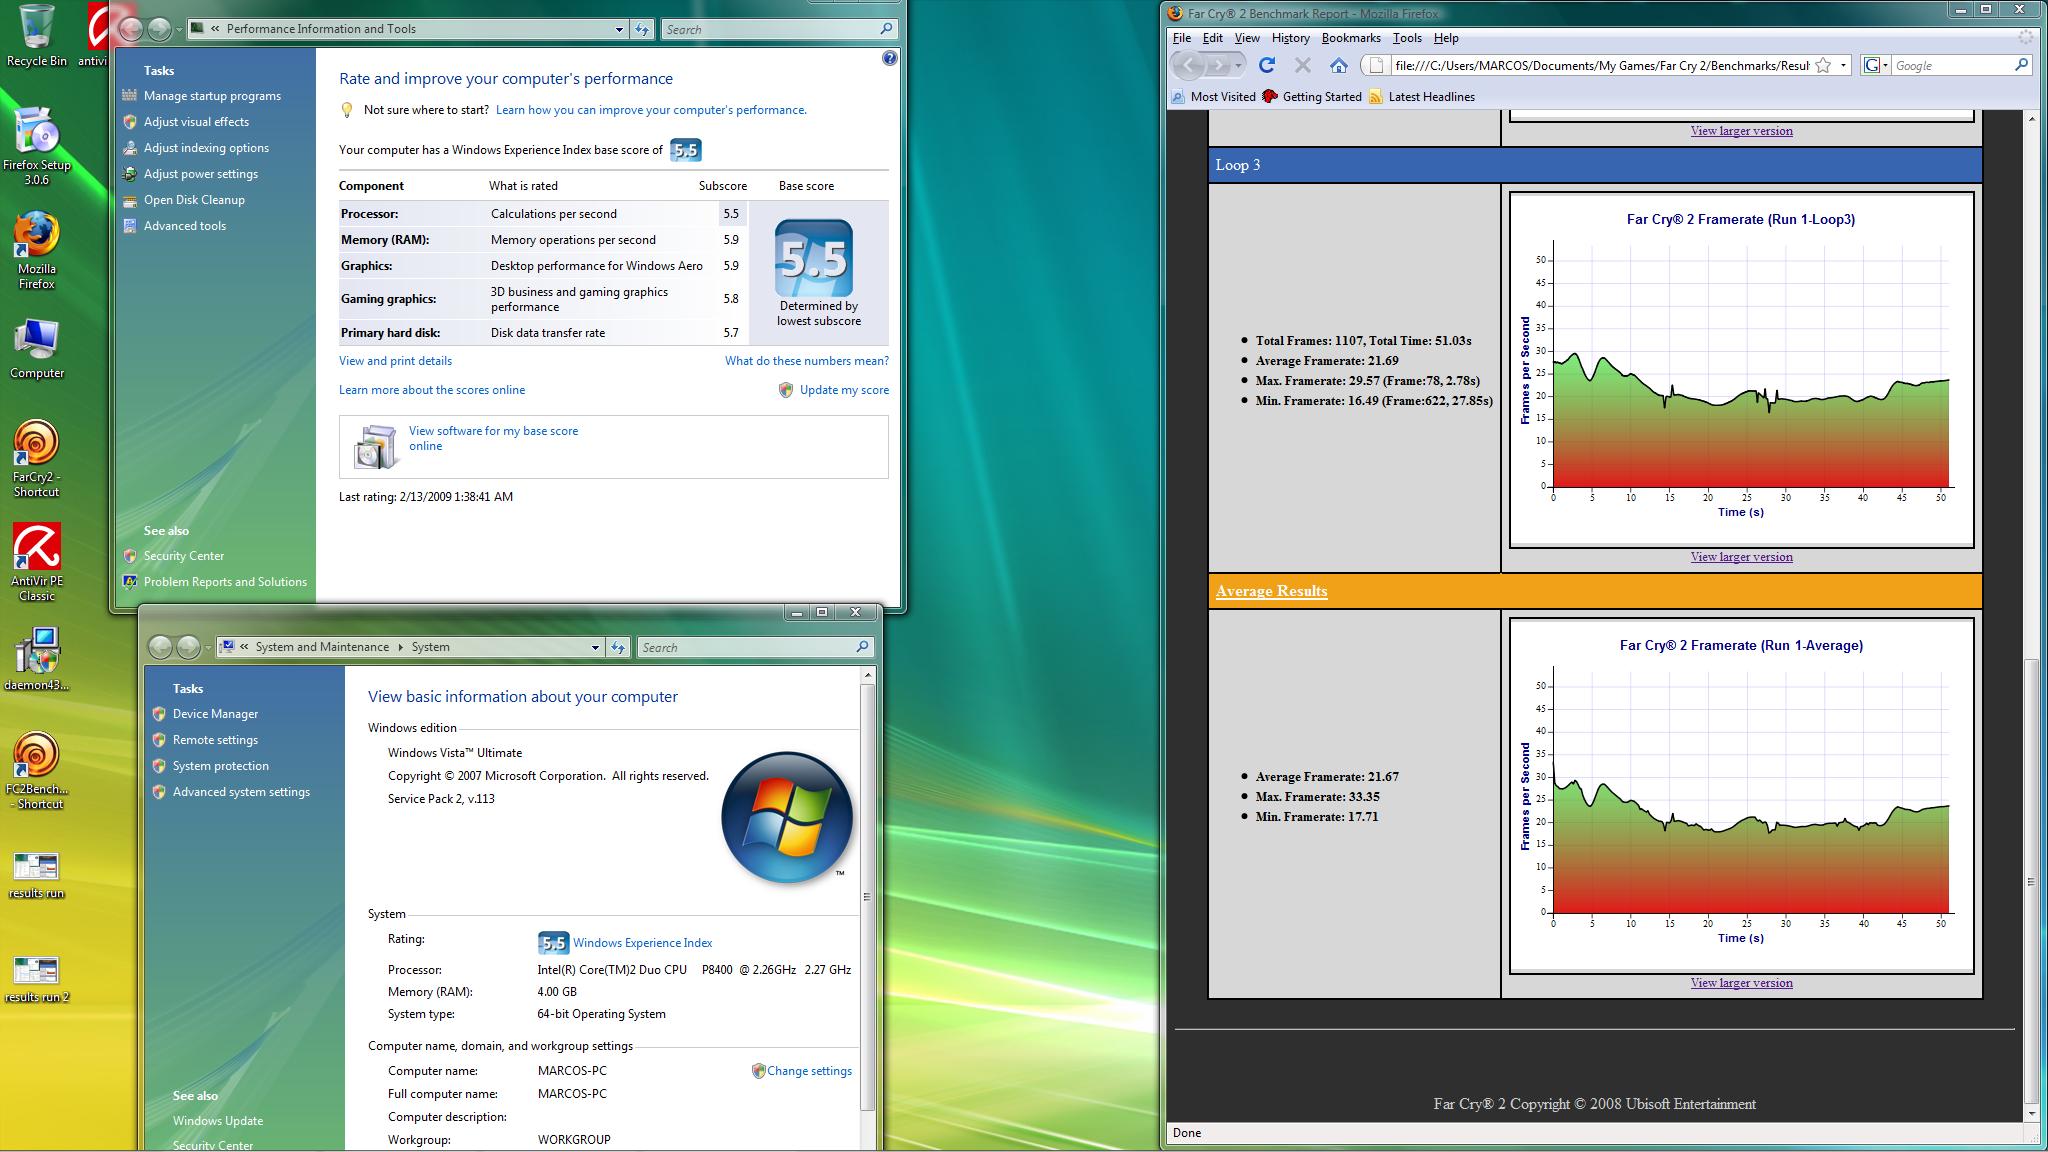The height and width of the screenshot is (1152, 2048).
Task: Open Firefox File menu
Action: [1182, 38]
